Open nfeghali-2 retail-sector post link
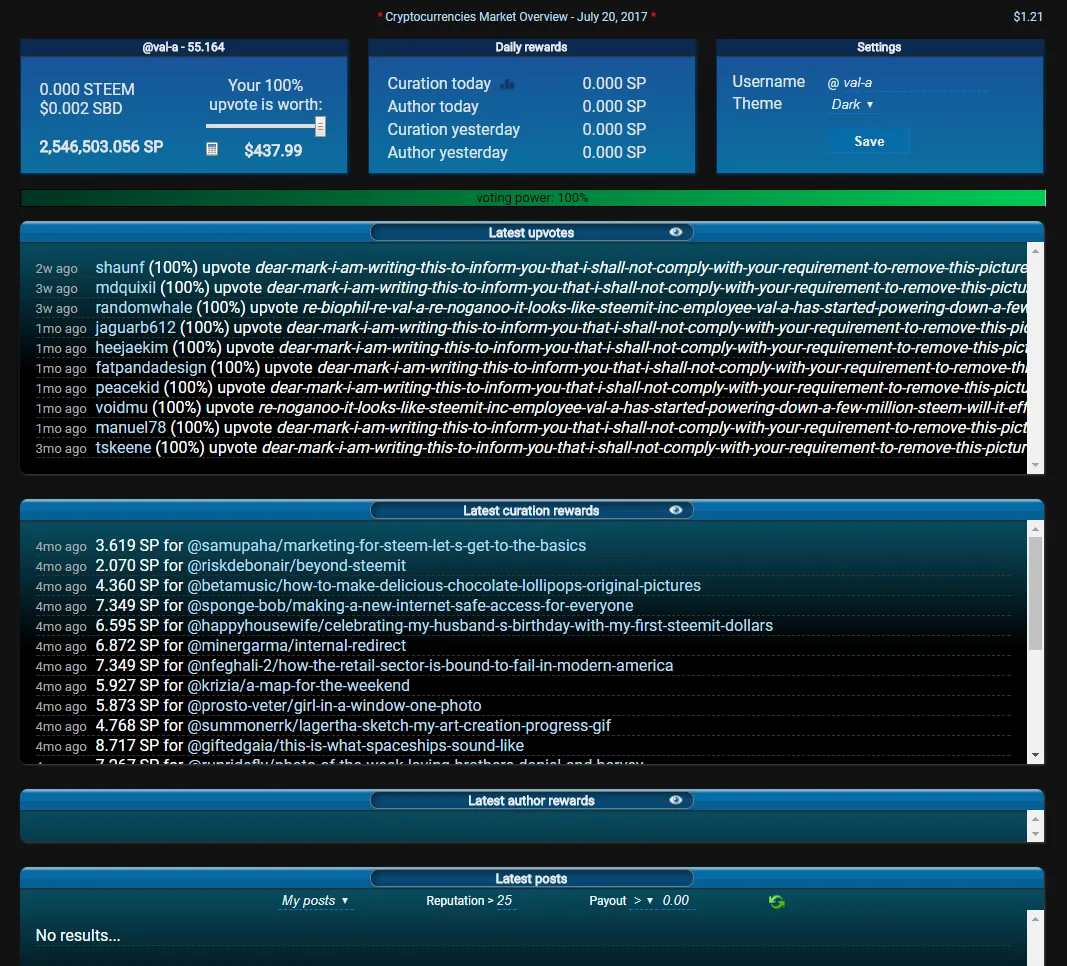1067x966 pixels. coord(430,665)
